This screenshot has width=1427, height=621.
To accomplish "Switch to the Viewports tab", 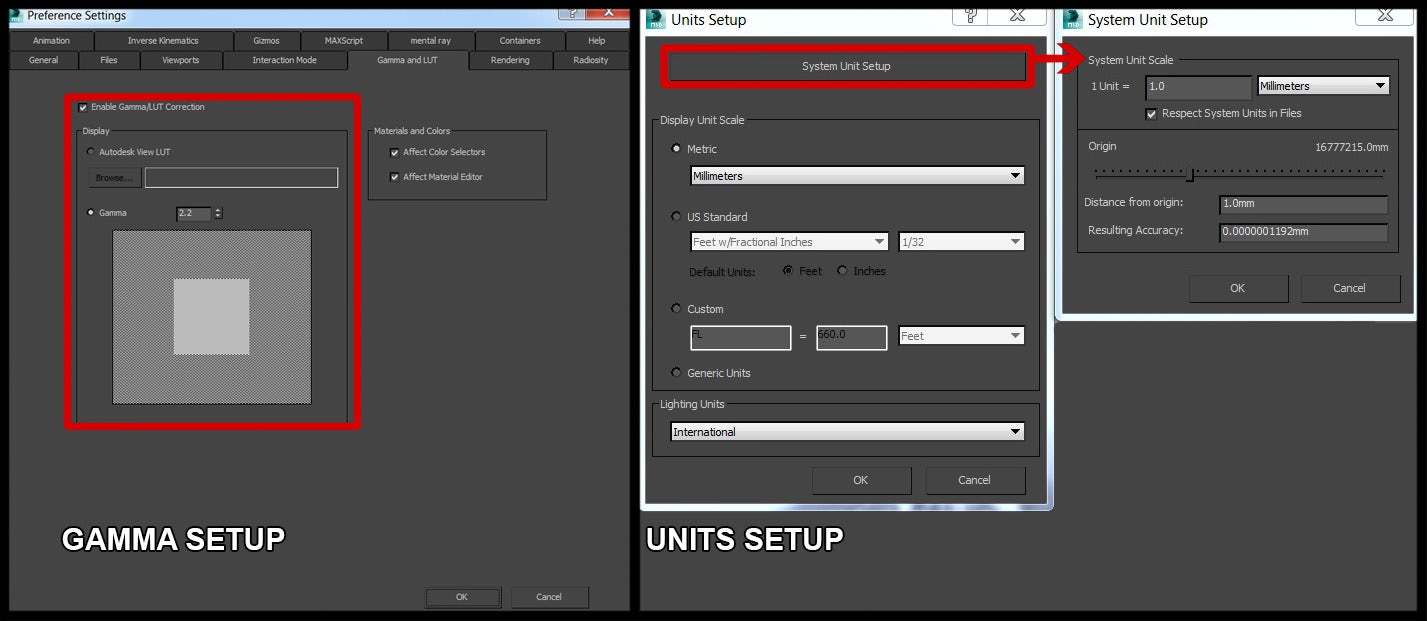I will point(180,60).
